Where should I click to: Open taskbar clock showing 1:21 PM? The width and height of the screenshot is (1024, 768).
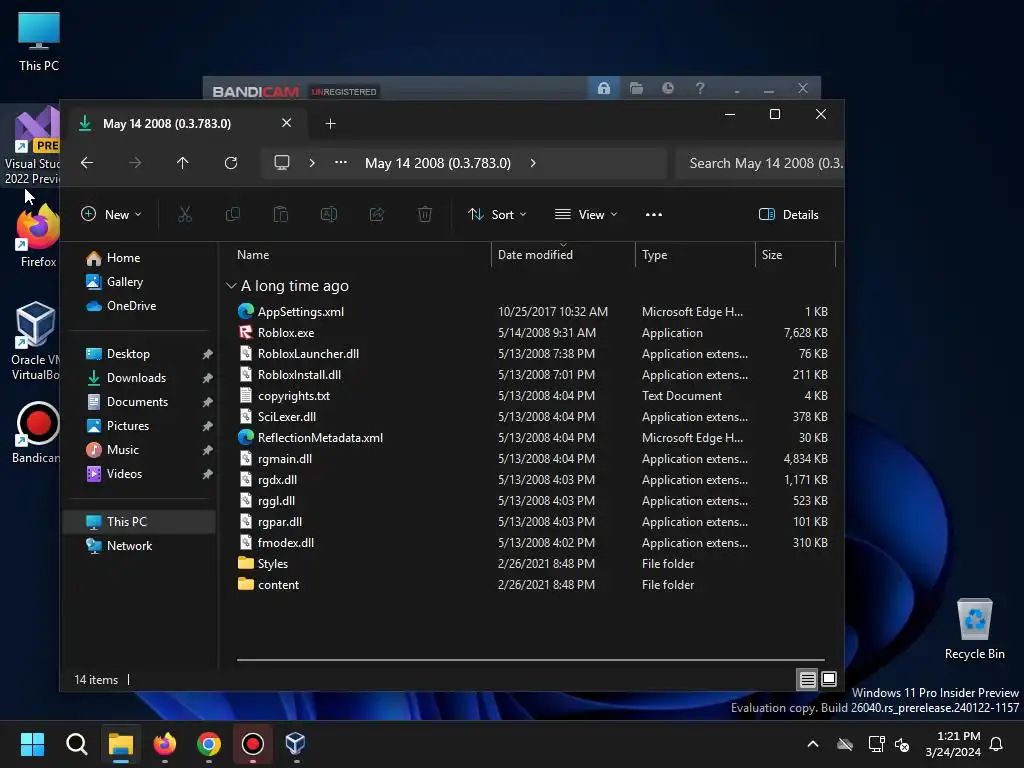pos(953,744)
